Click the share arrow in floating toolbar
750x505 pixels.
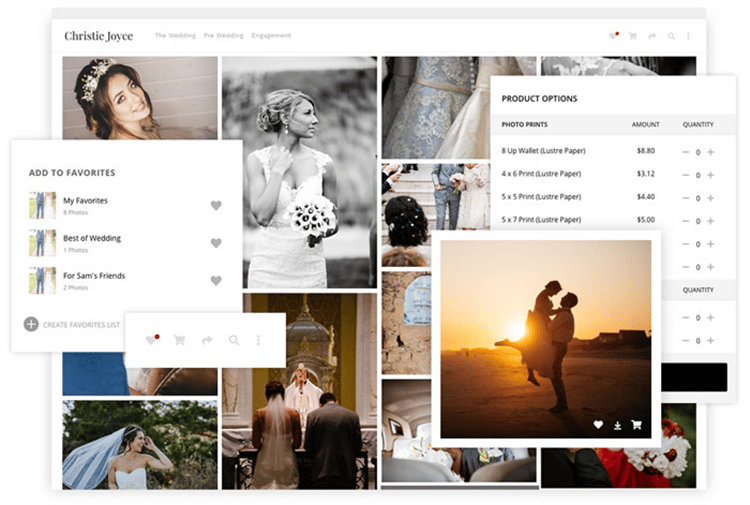click(207, 340)
